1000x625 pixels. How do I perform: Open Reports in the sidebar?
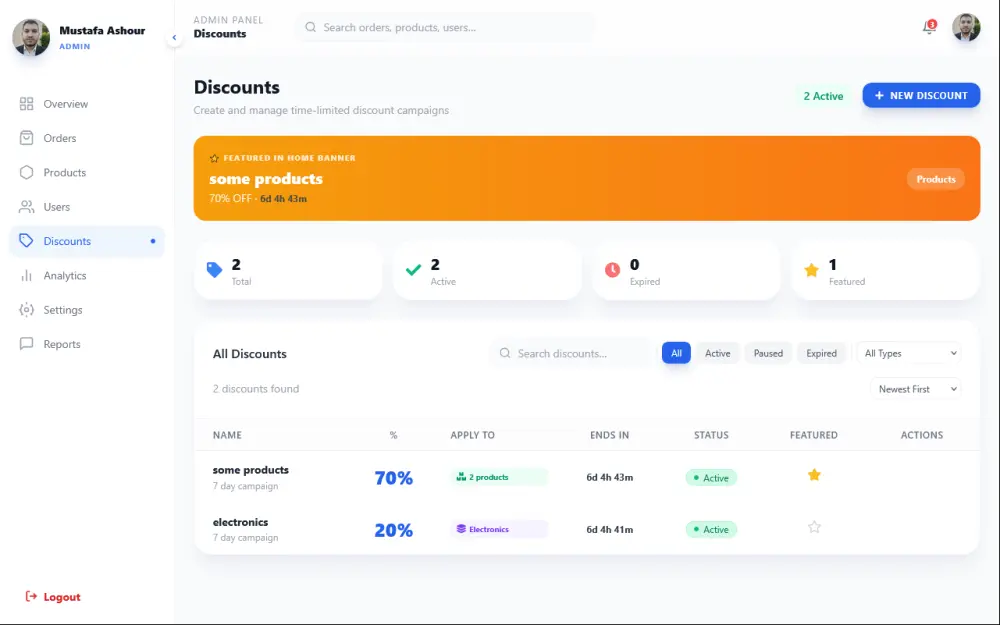pos(87,344)
